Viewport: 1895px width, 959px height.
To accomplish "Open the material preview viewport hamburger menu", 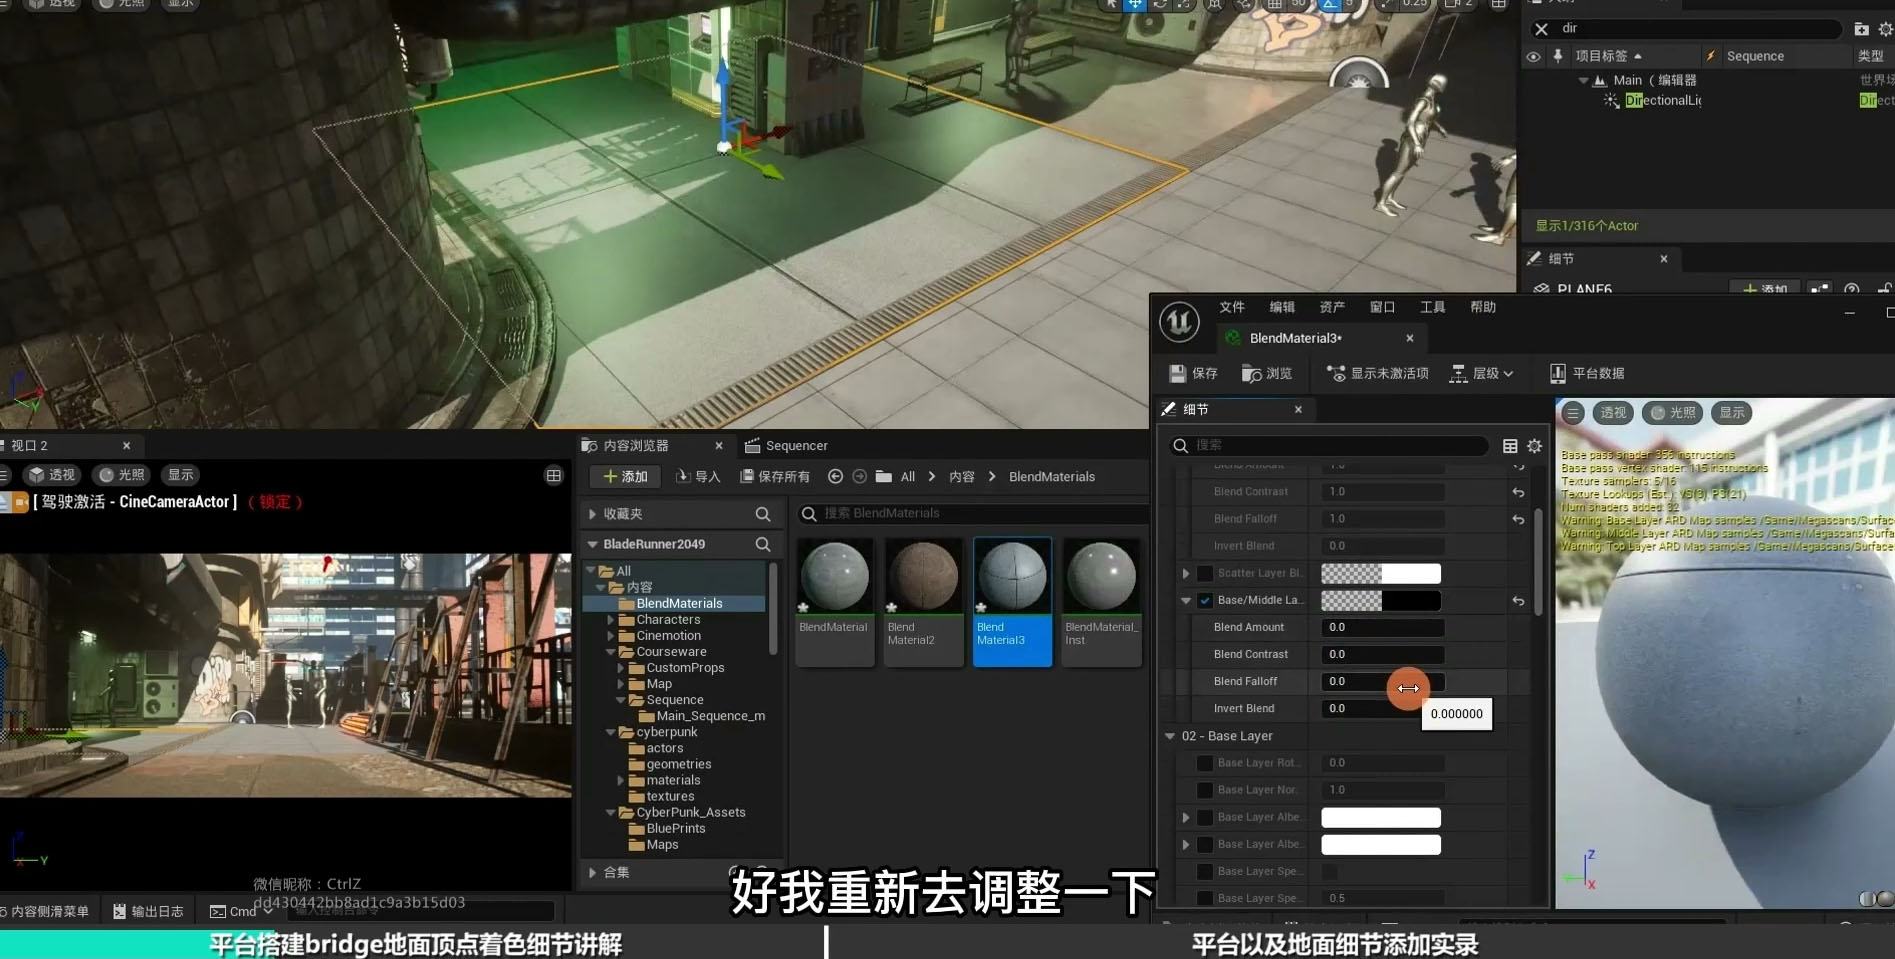I will tap(1573, 412).
